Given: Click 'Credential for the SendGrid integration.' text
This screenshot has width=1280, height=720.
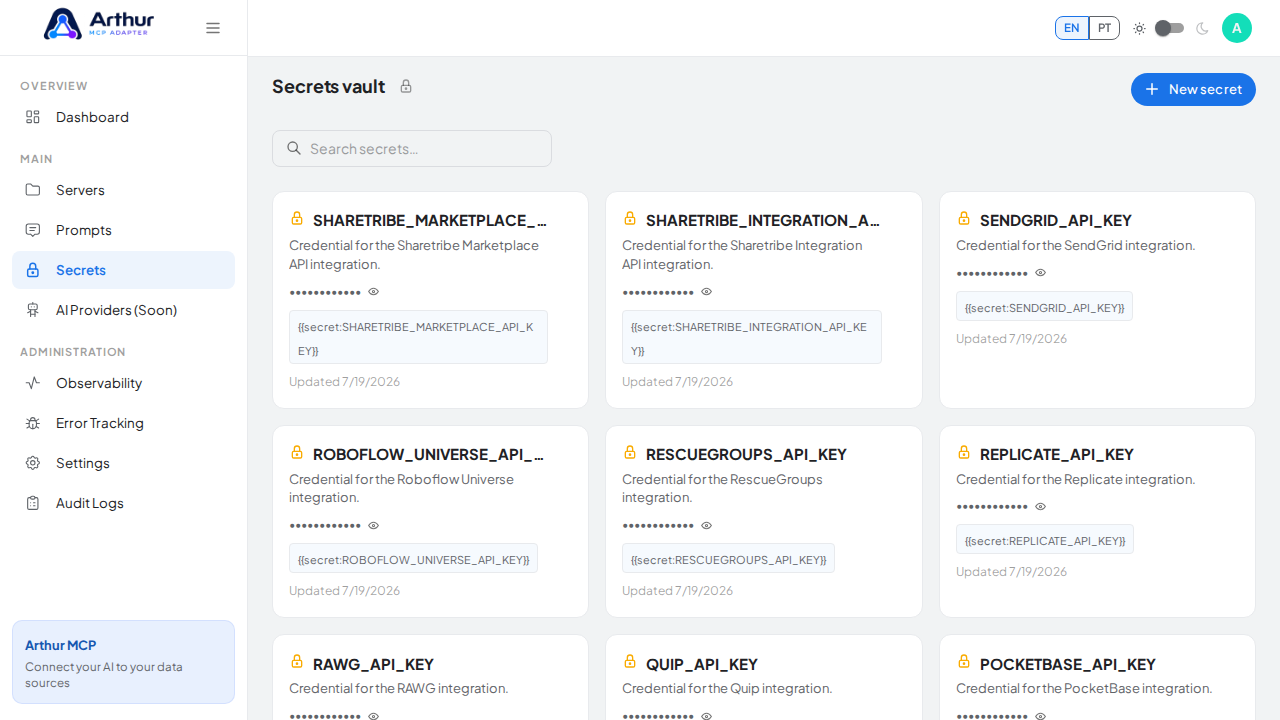Looking at the screenshot, I should [x=1075, y=245].
